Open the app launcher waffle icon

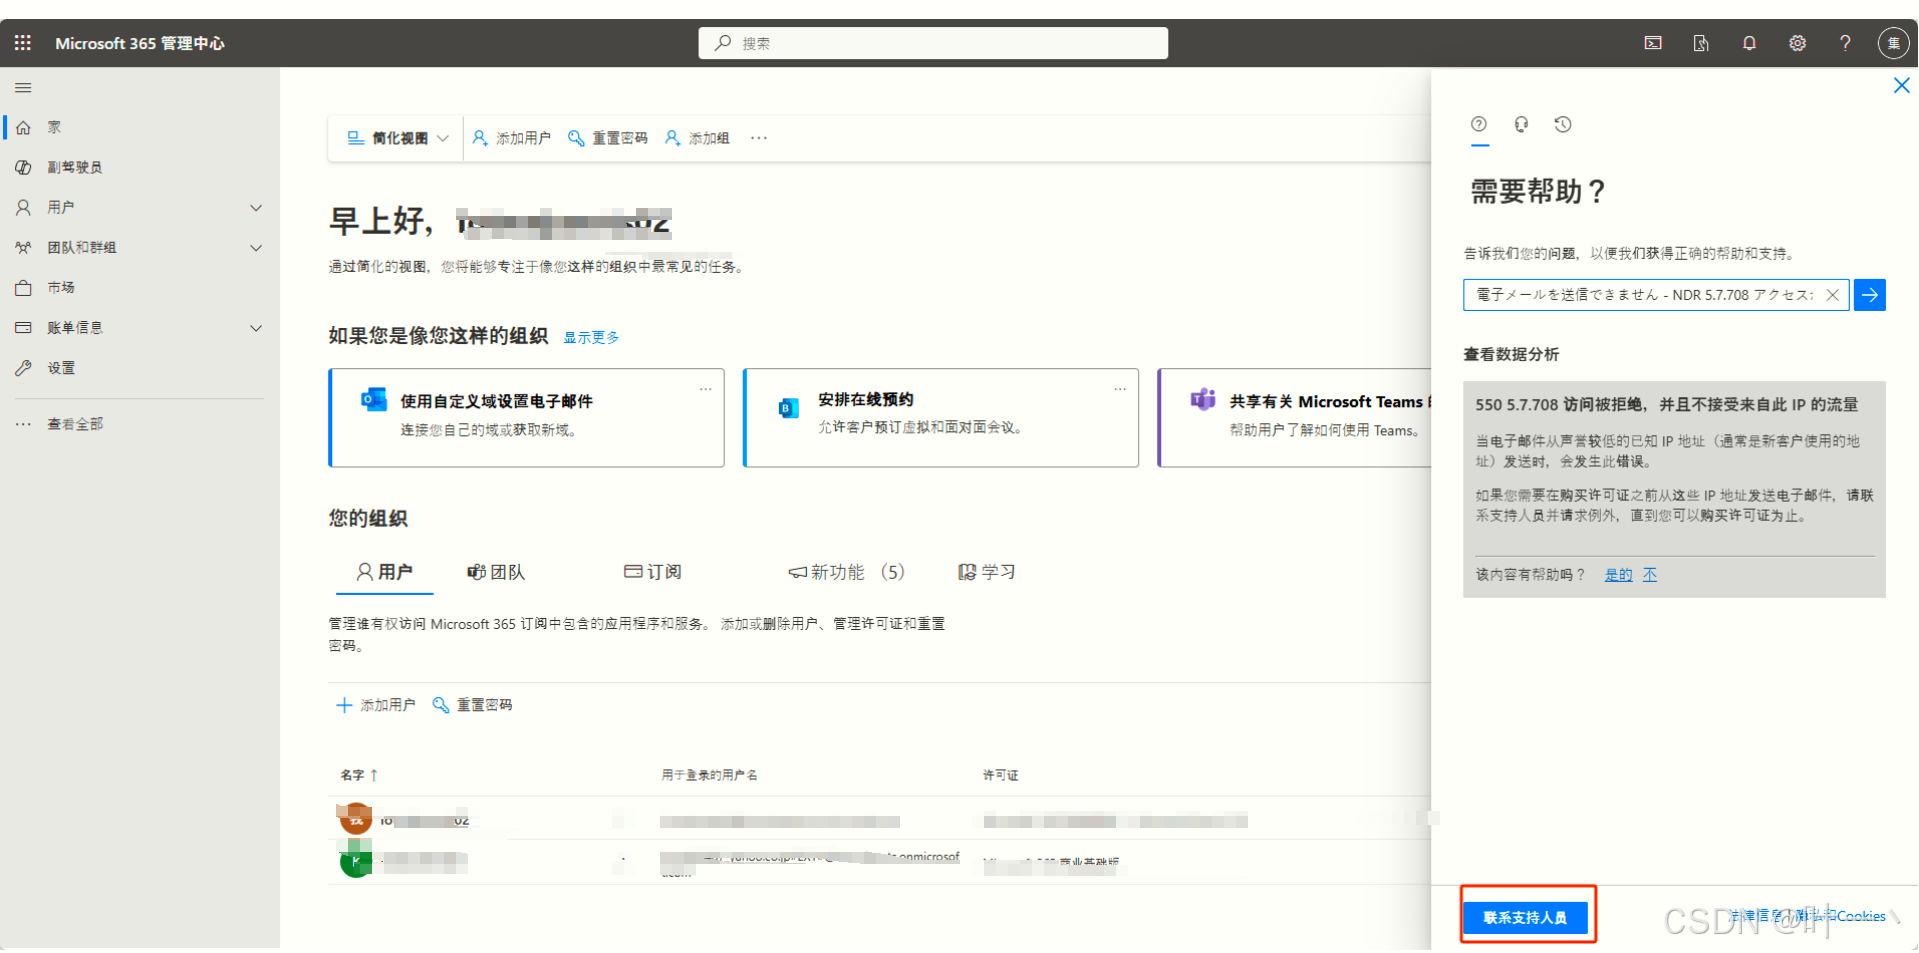(x=23, y=43)
